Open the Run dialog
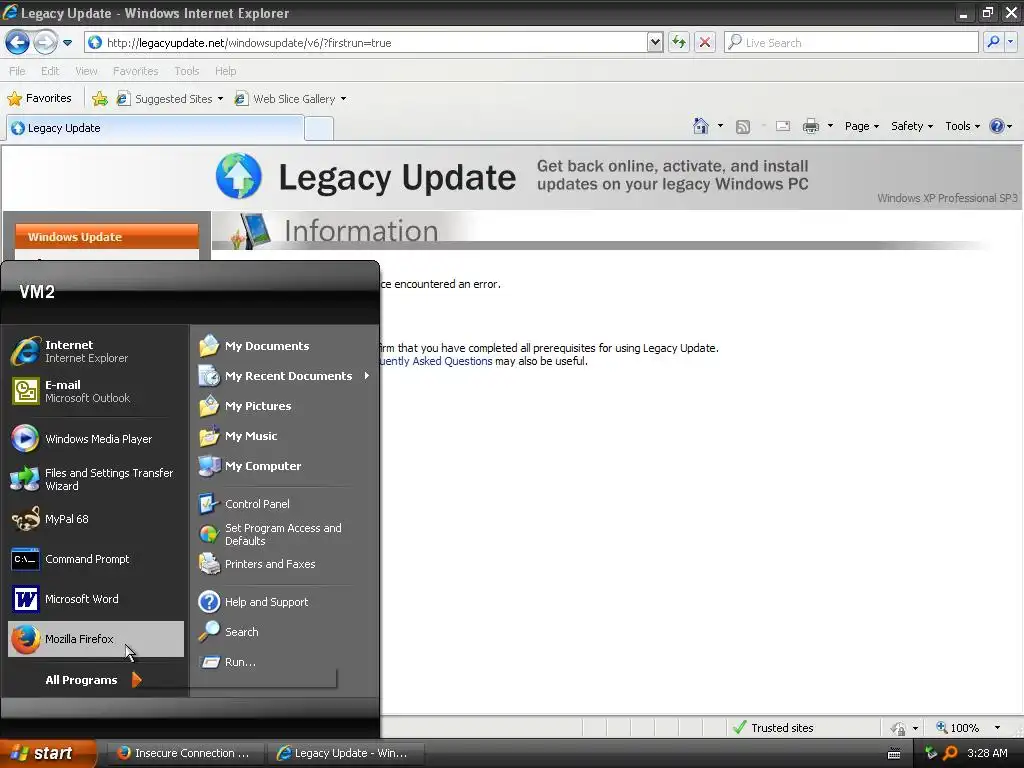This screenshot has height=768, width=1024. point(284,662)
